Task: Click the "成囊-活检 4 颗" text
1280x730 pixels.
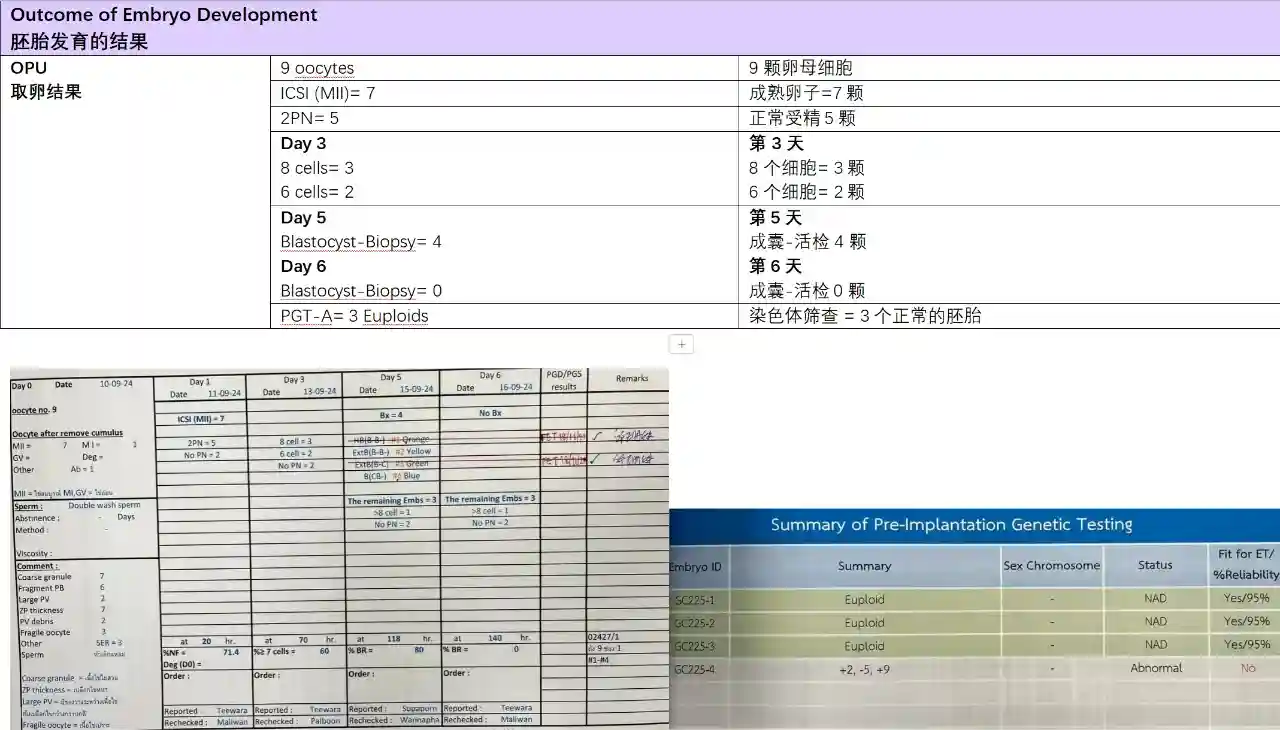Action: (x=807, y=242)
